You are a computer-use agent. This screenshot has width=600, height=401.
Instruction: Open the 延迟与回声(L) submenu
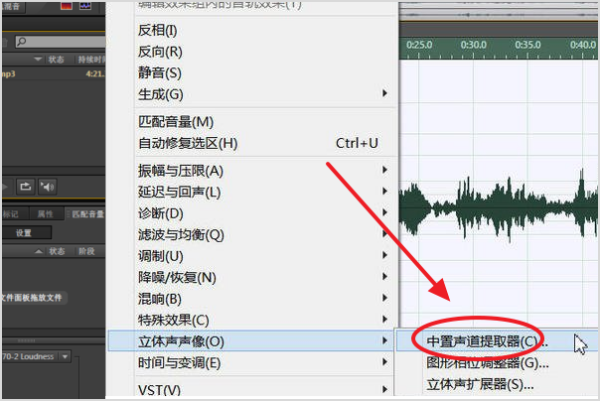pos(264,192)
